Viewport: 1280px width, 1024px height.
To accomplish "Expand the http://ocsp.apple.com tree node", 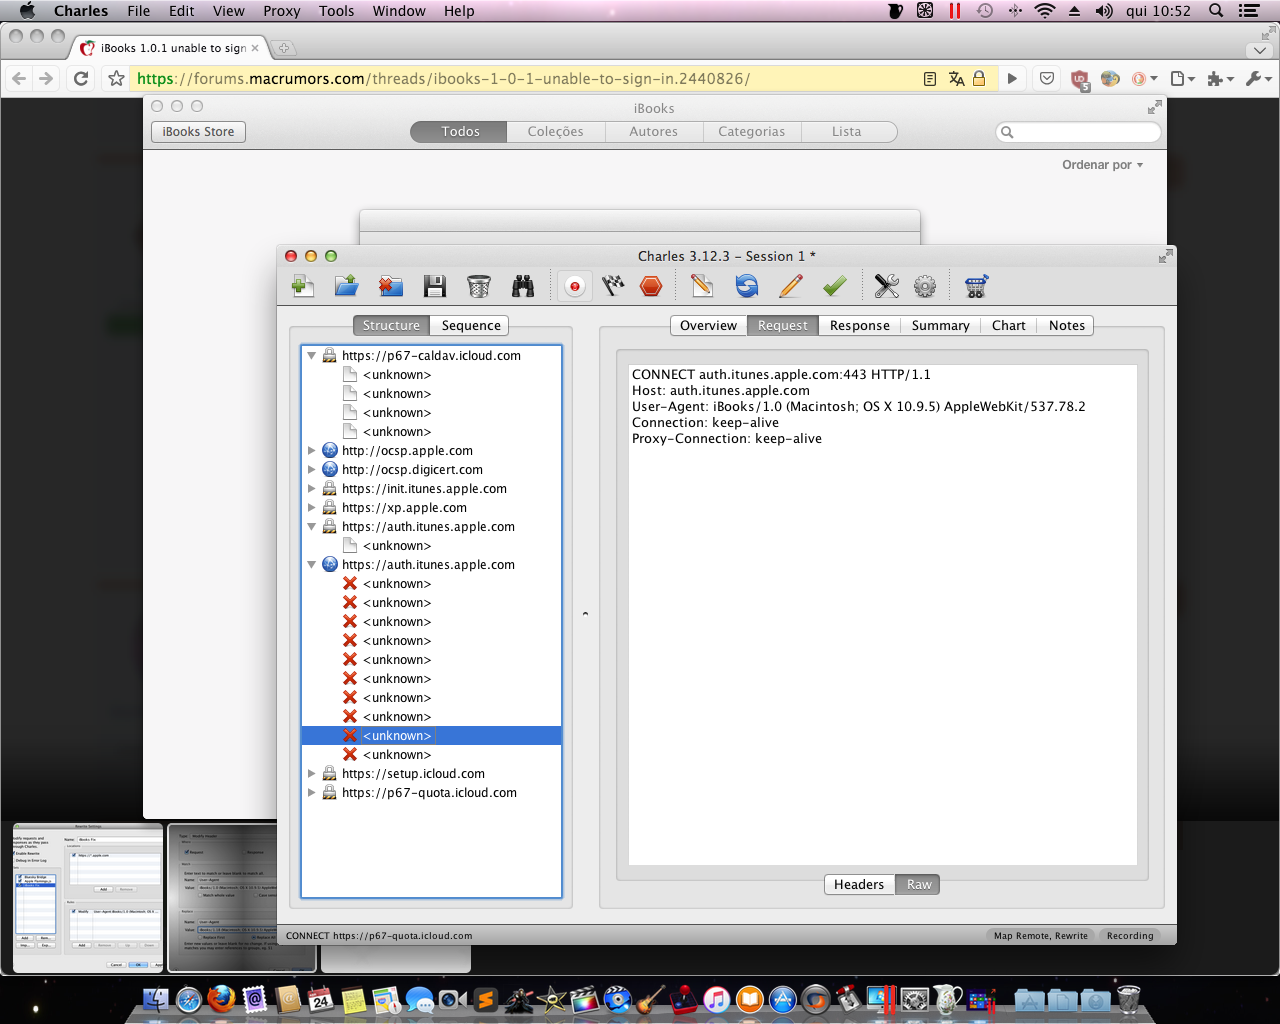I will 312,451.
